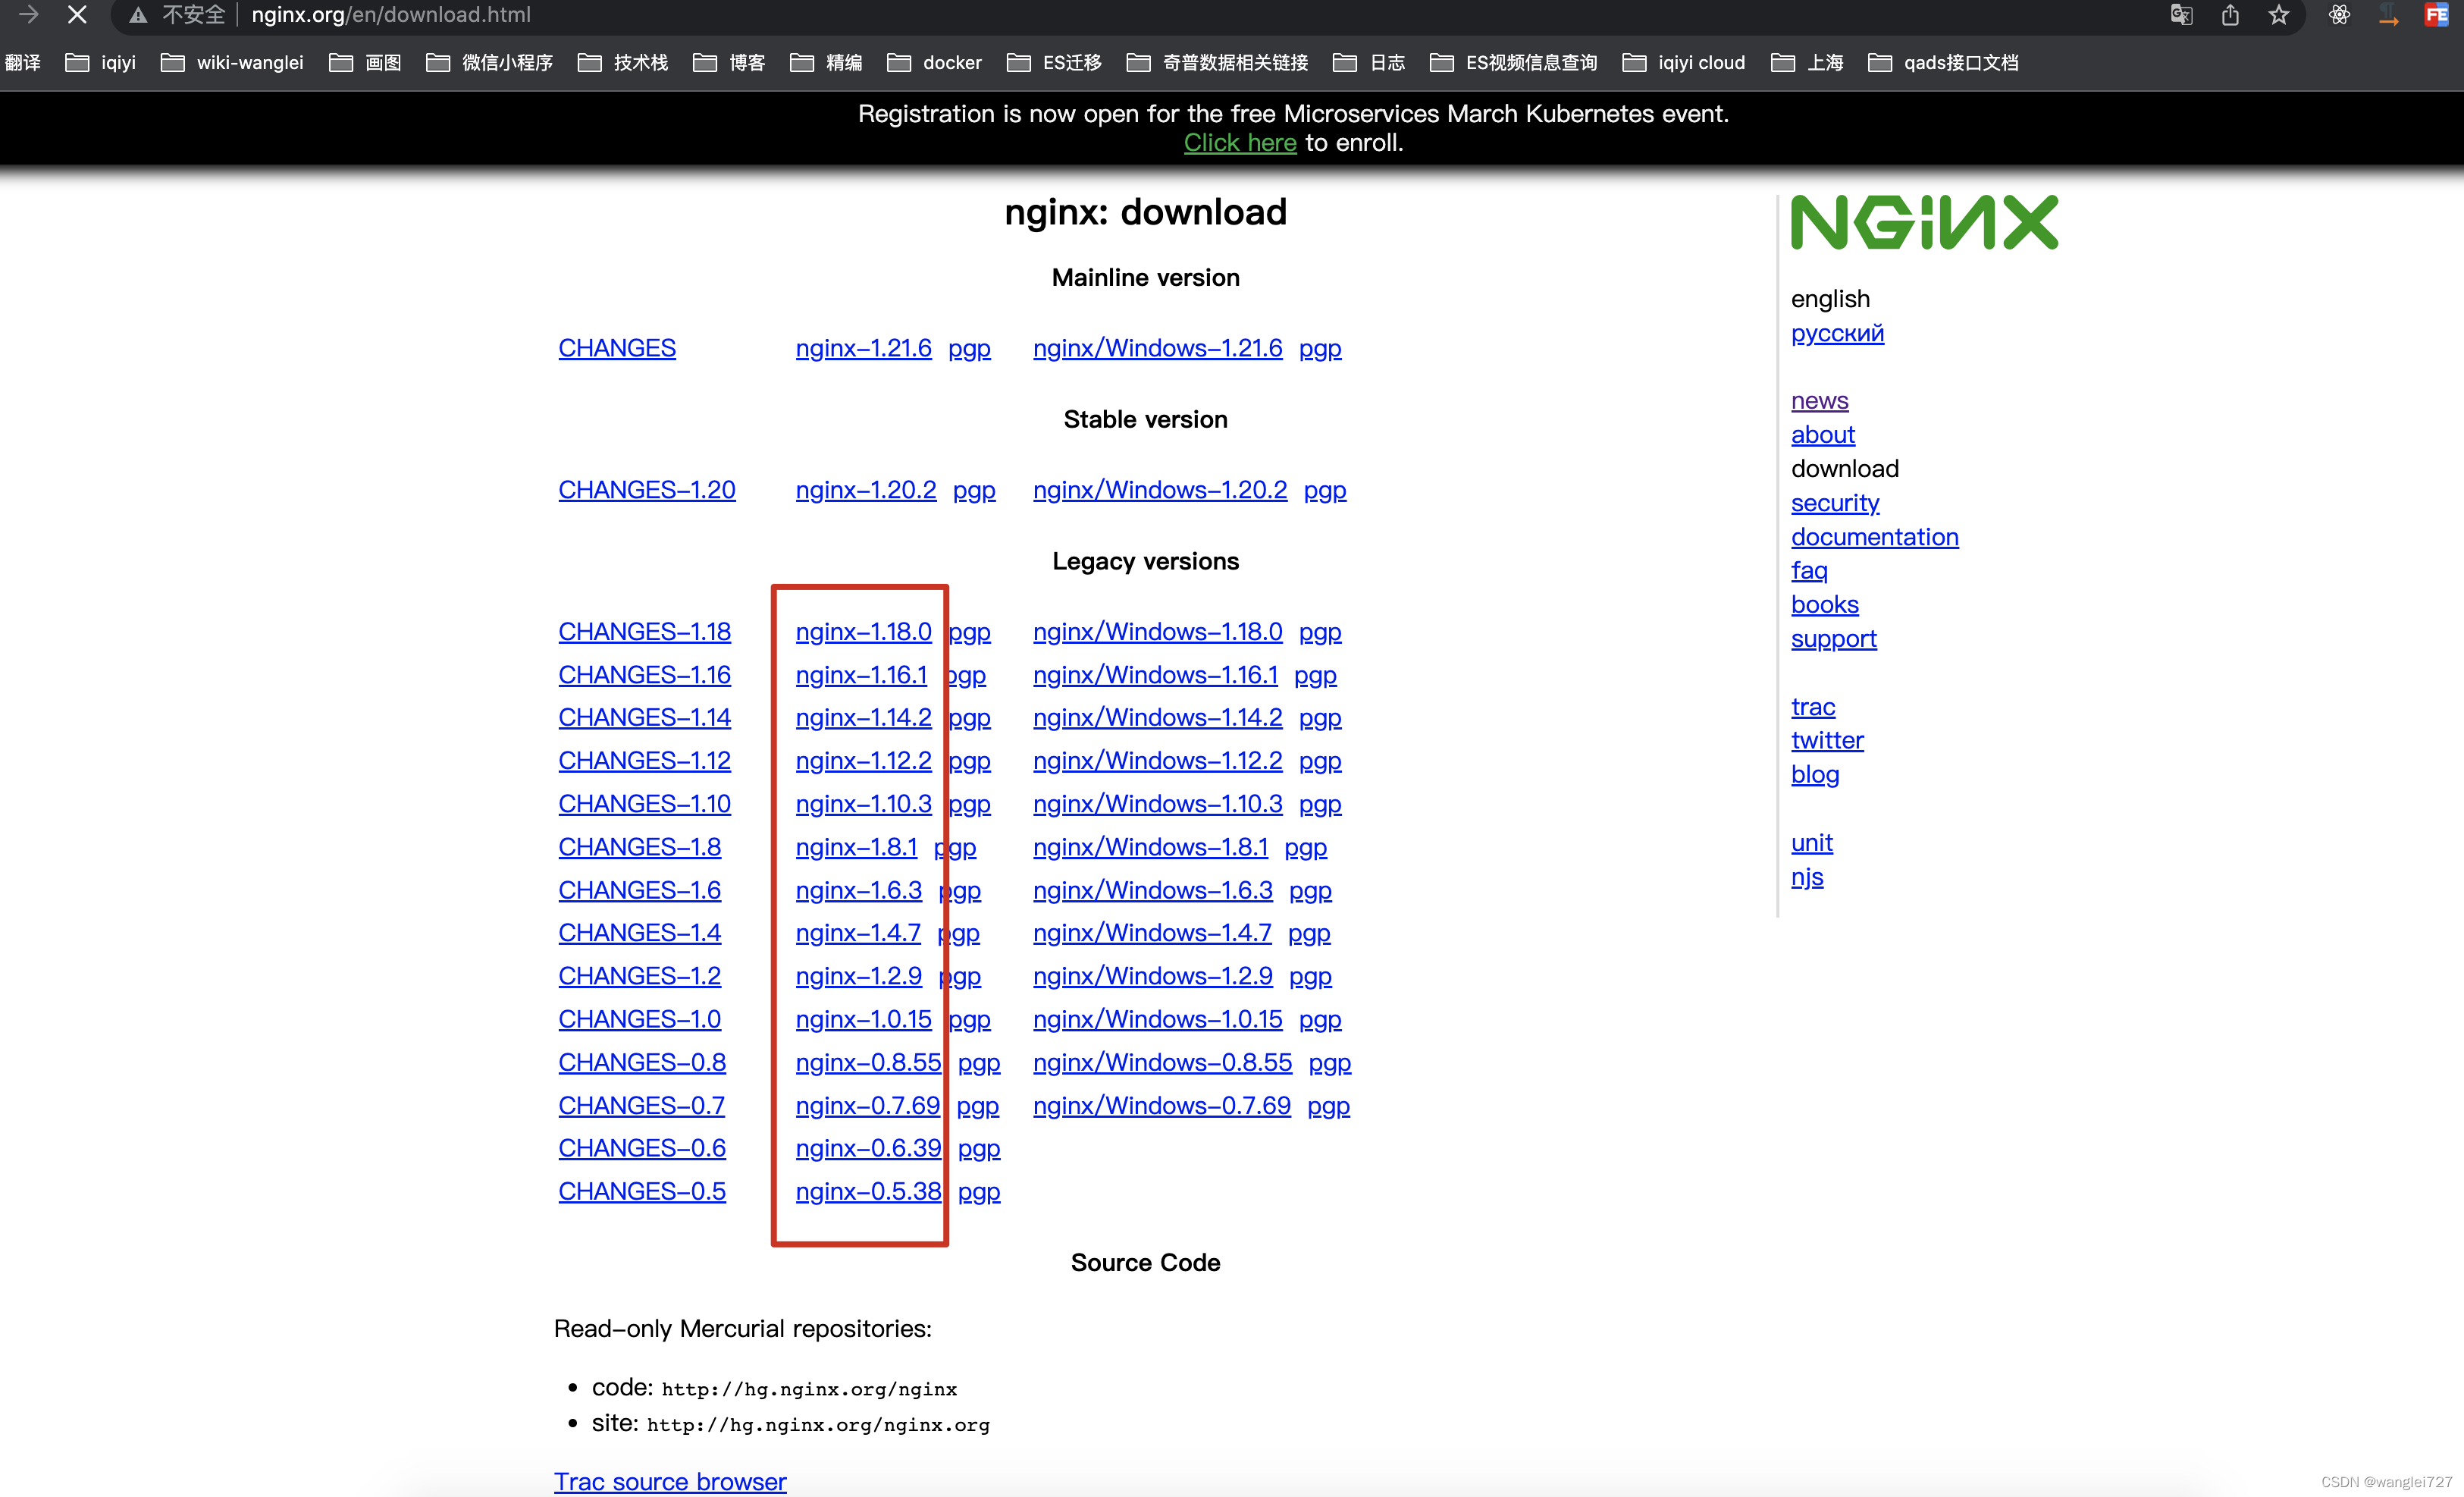This screenshot has width=2464, height=1497.
Task: Click the not-secure warning icon
Action: pyautogui.click(x=139, y=15)
